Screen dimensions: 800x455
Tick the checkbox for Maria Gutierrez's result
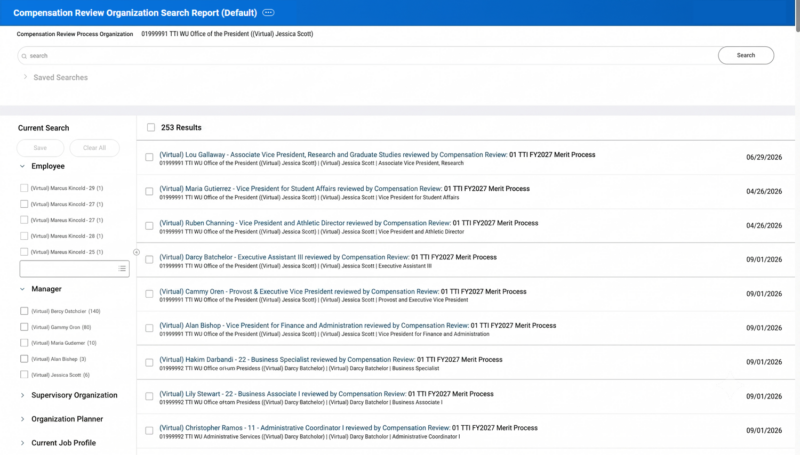pyautogui.click(x=149, y=191)
